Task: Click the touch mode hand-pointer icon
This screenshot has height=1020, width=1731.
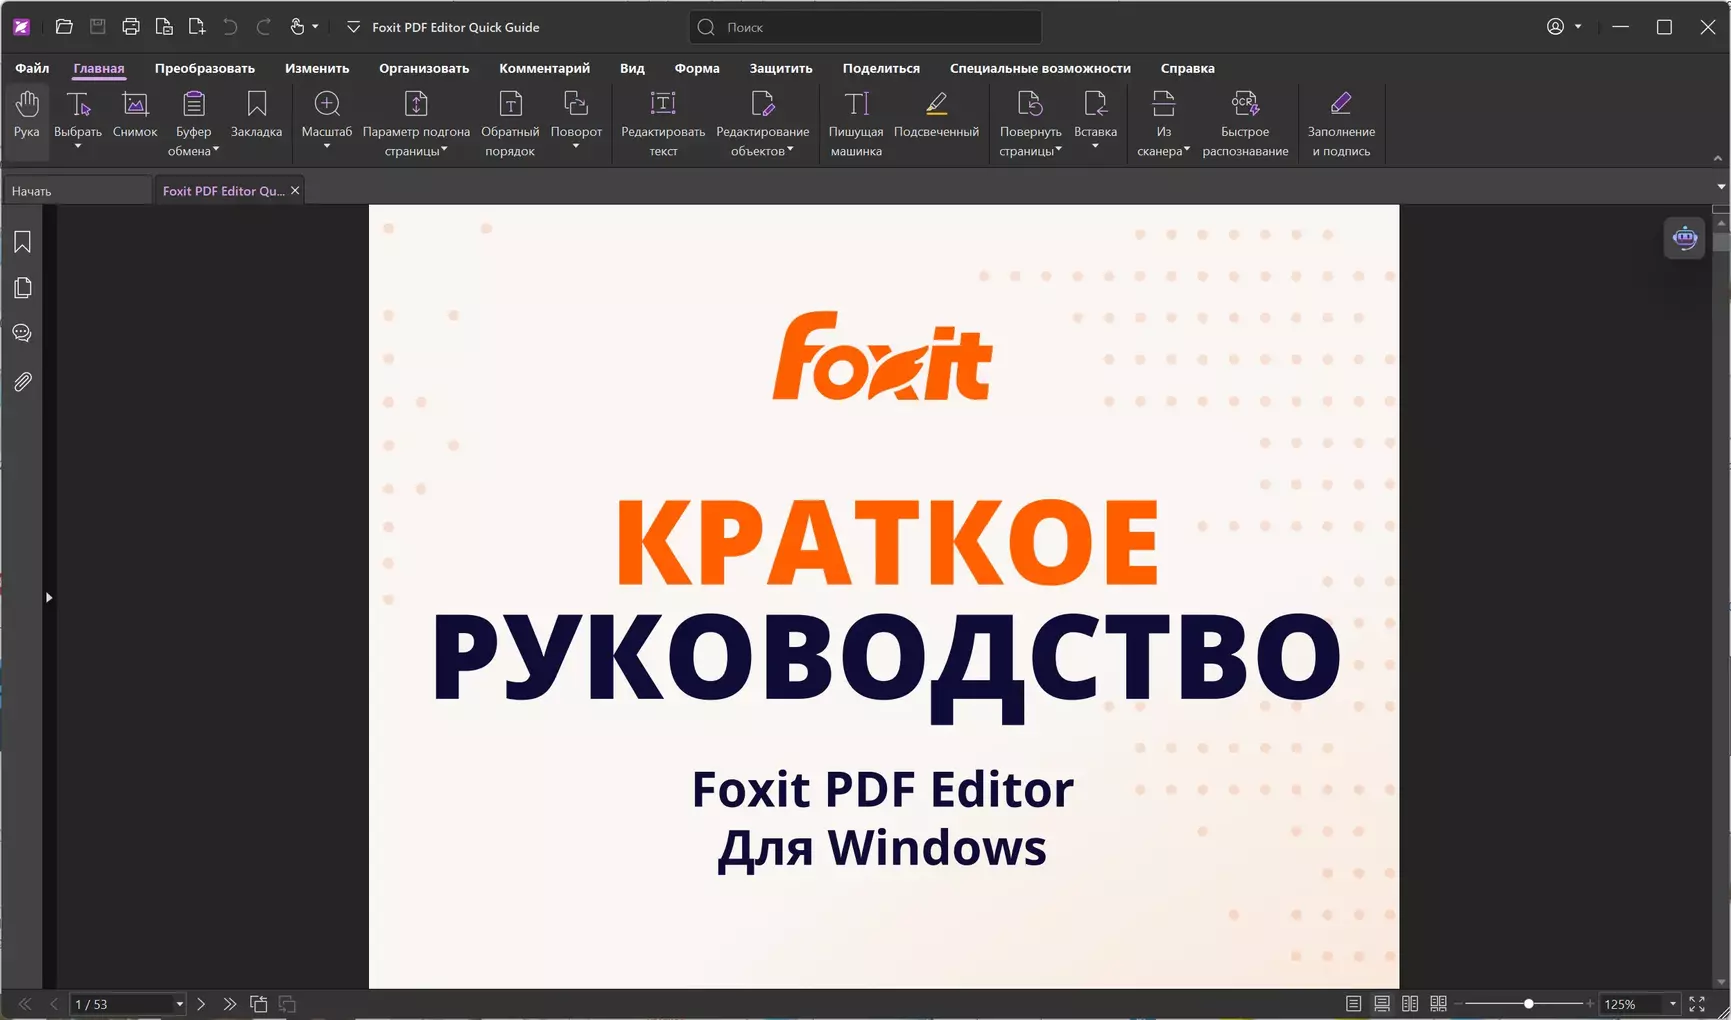Action: (x=297, y=27)
